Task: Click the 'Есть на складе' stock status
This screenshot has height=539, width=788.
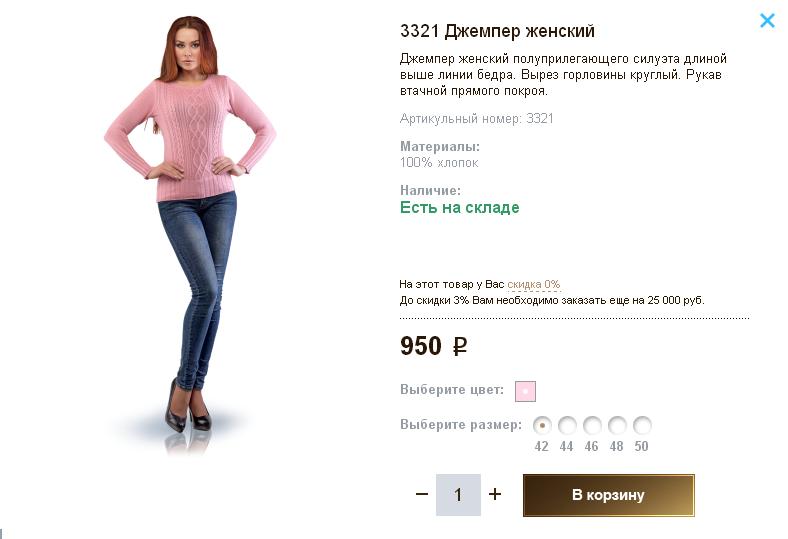Action: click(459, 208)
